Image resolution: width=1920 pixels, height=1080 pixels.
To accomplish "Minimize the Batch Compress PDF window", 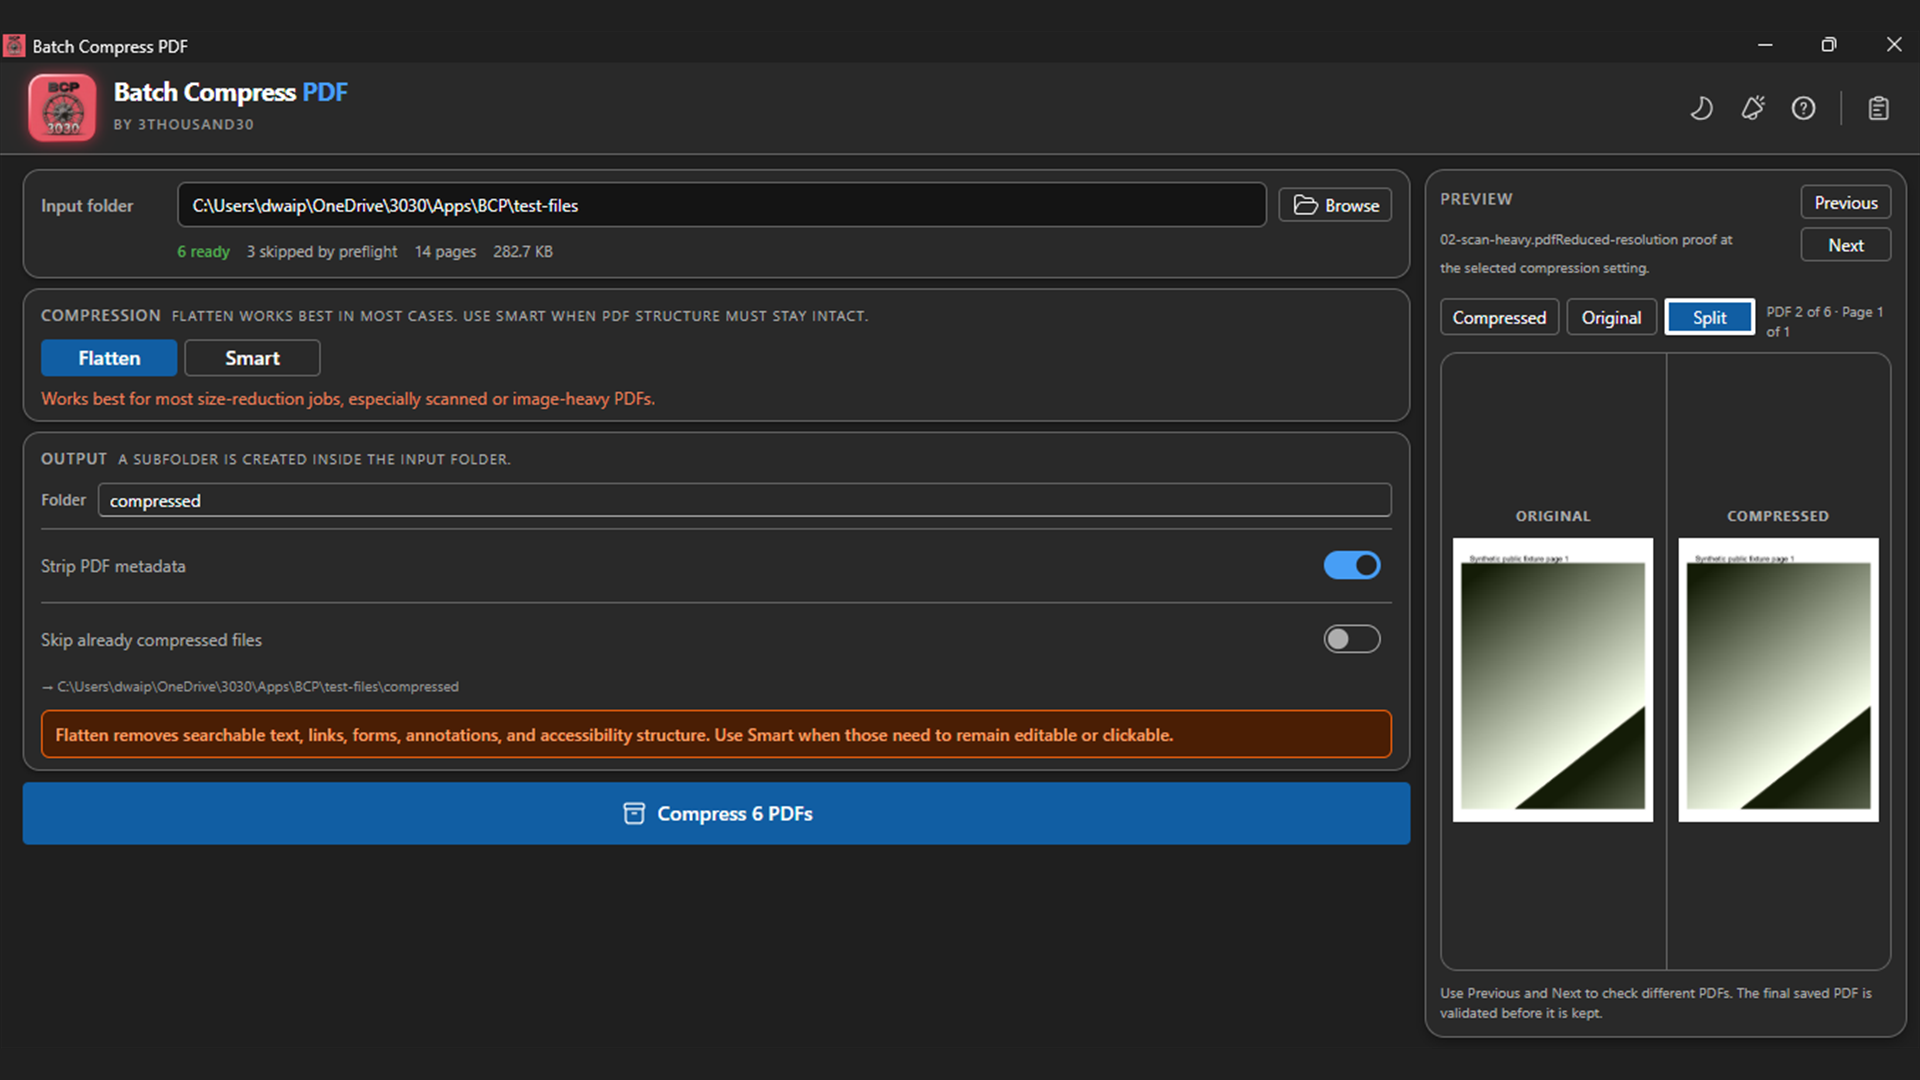I will [1765, 45].
